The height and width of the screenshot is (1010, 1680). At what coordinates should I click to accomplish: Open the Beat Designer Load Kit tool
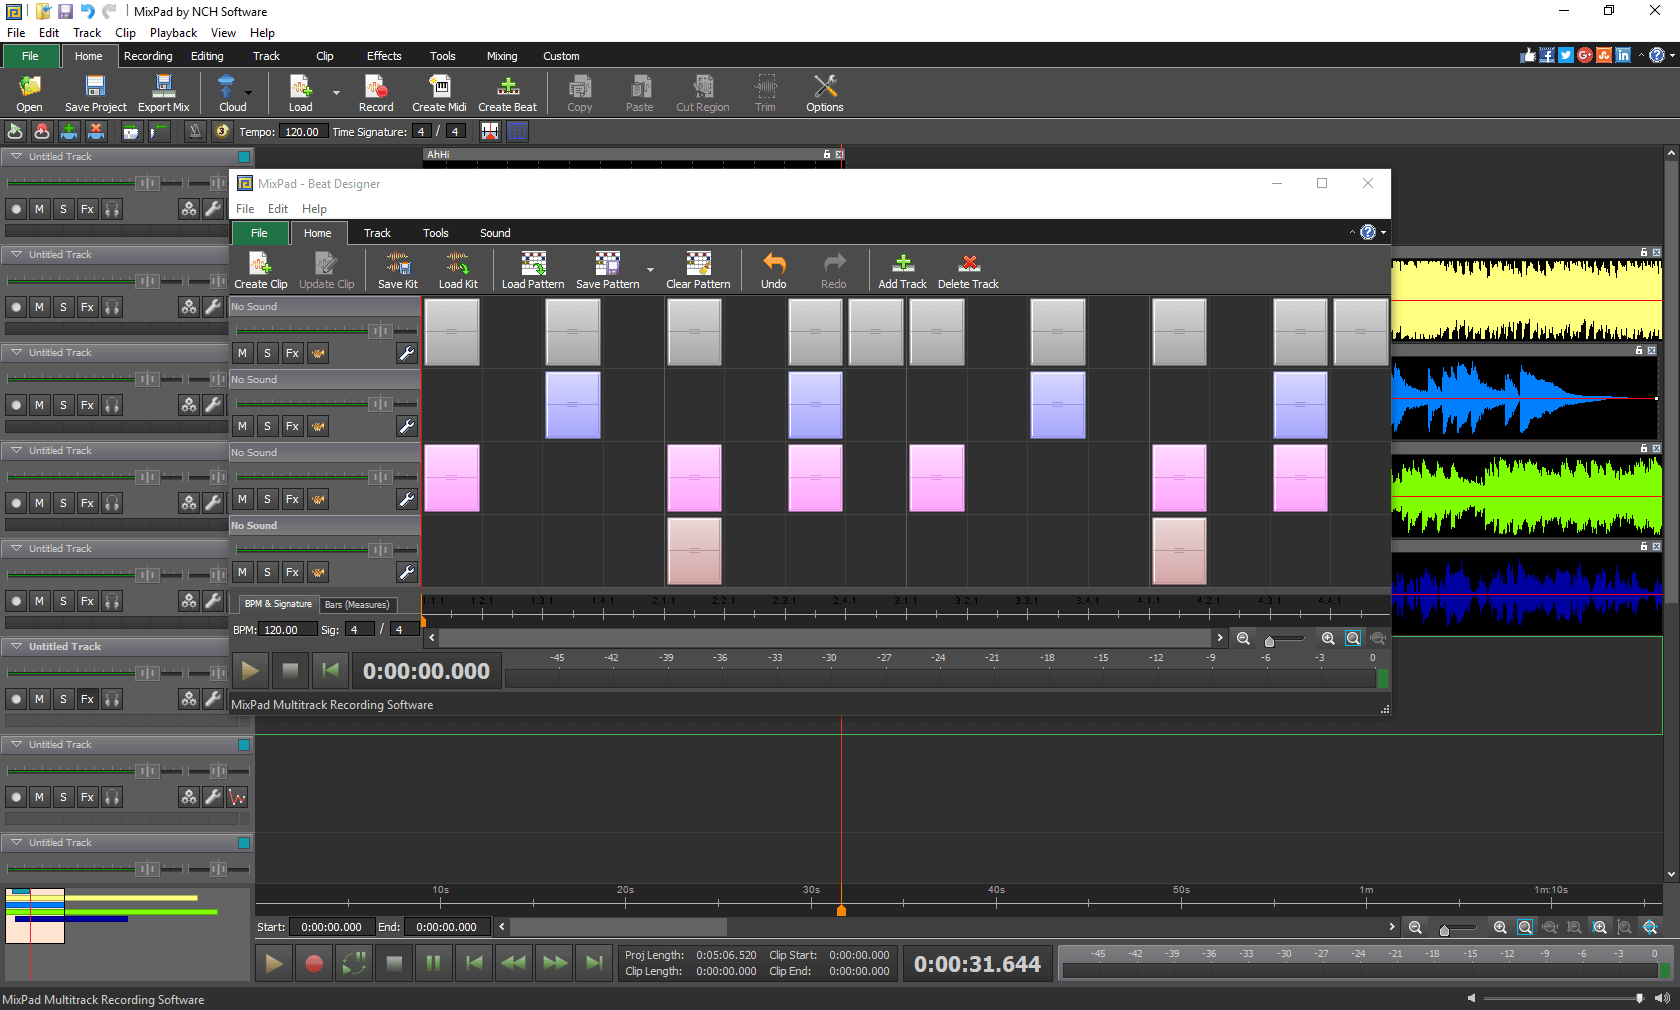coord(458,268)
